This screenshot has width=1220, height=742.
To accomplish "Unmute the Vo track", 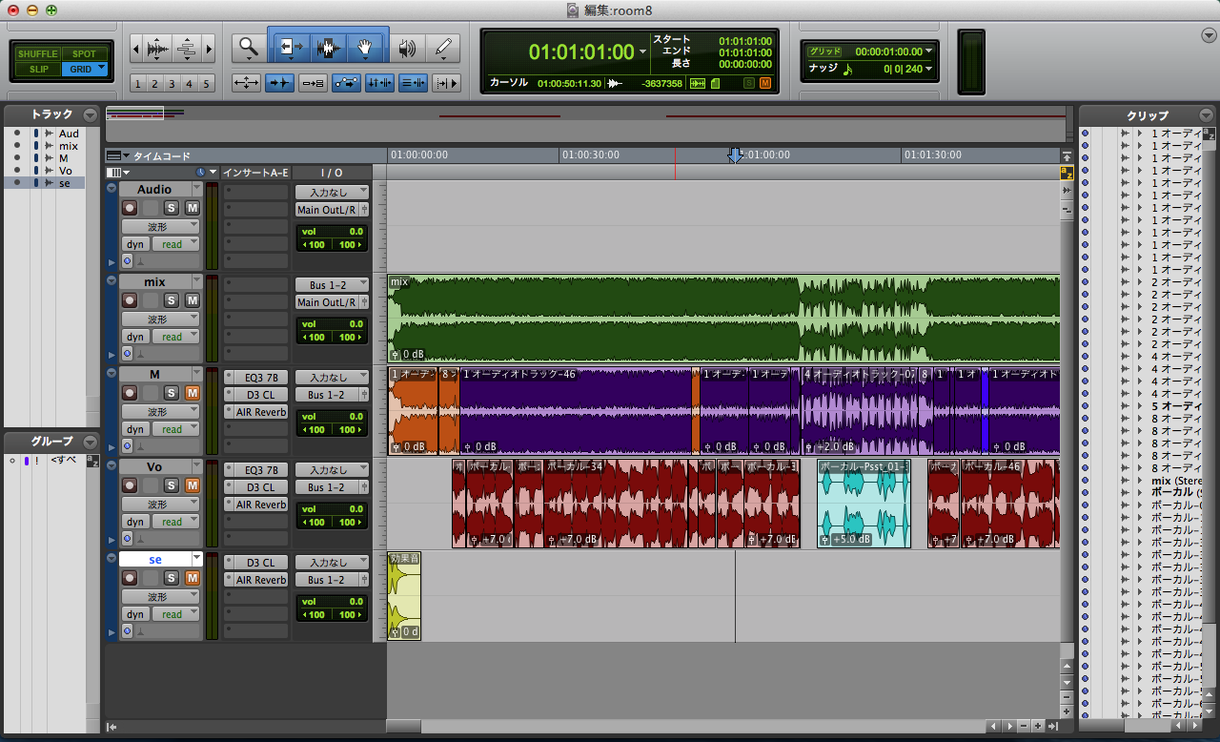I will 192,485.
